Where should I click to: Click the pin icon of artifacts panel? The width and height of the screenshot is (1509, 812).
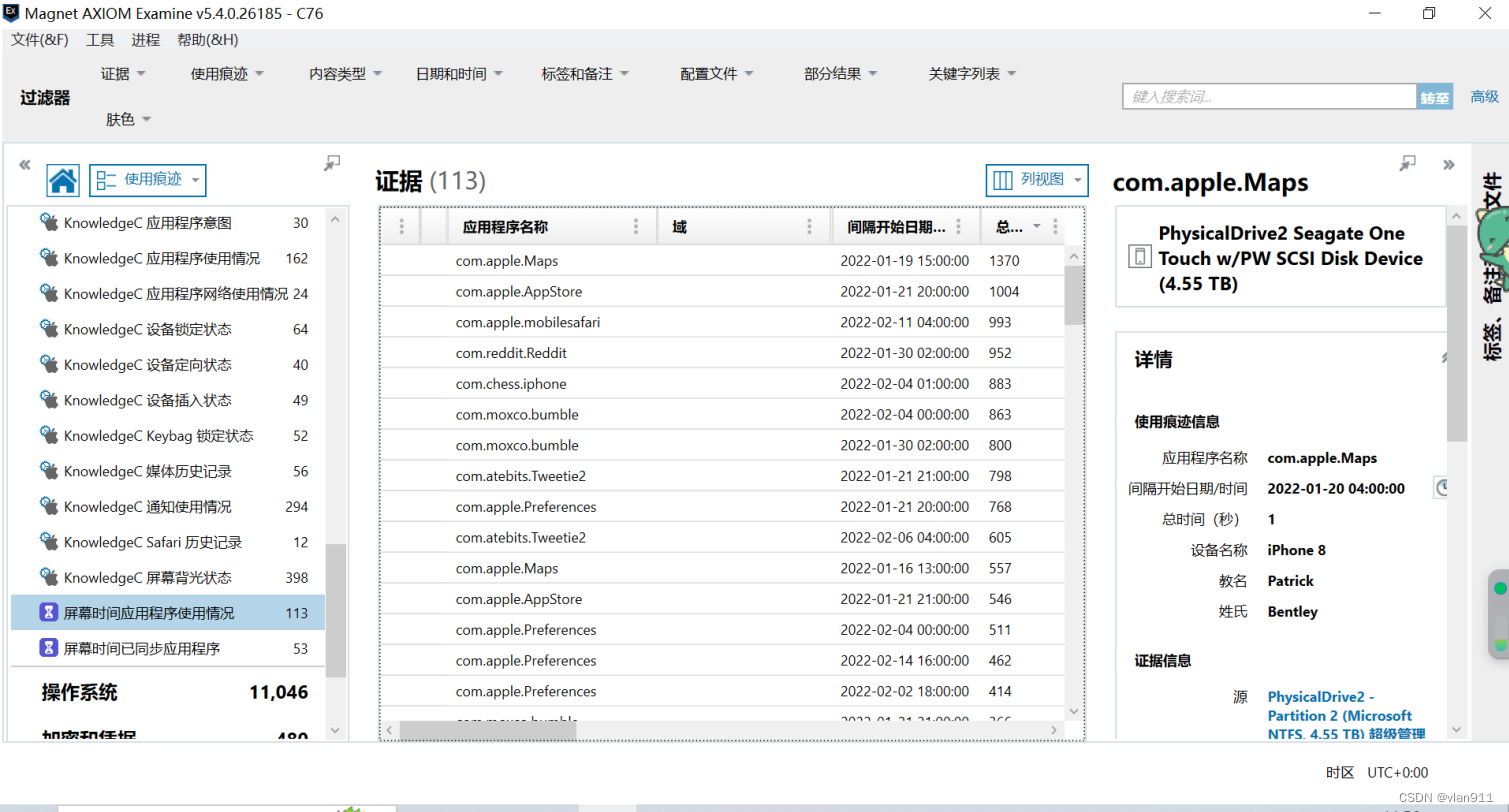pos(333,163)
